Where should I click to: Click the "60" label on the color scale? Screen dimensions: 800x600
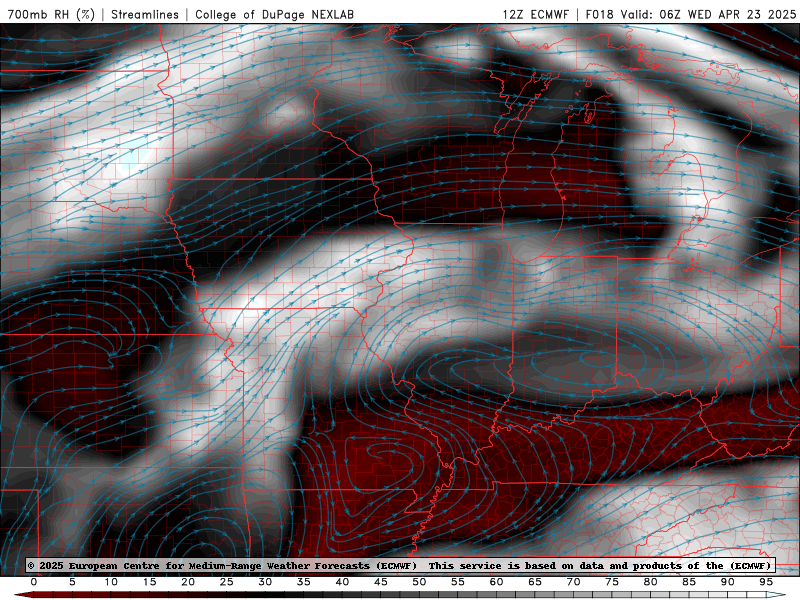496,582
